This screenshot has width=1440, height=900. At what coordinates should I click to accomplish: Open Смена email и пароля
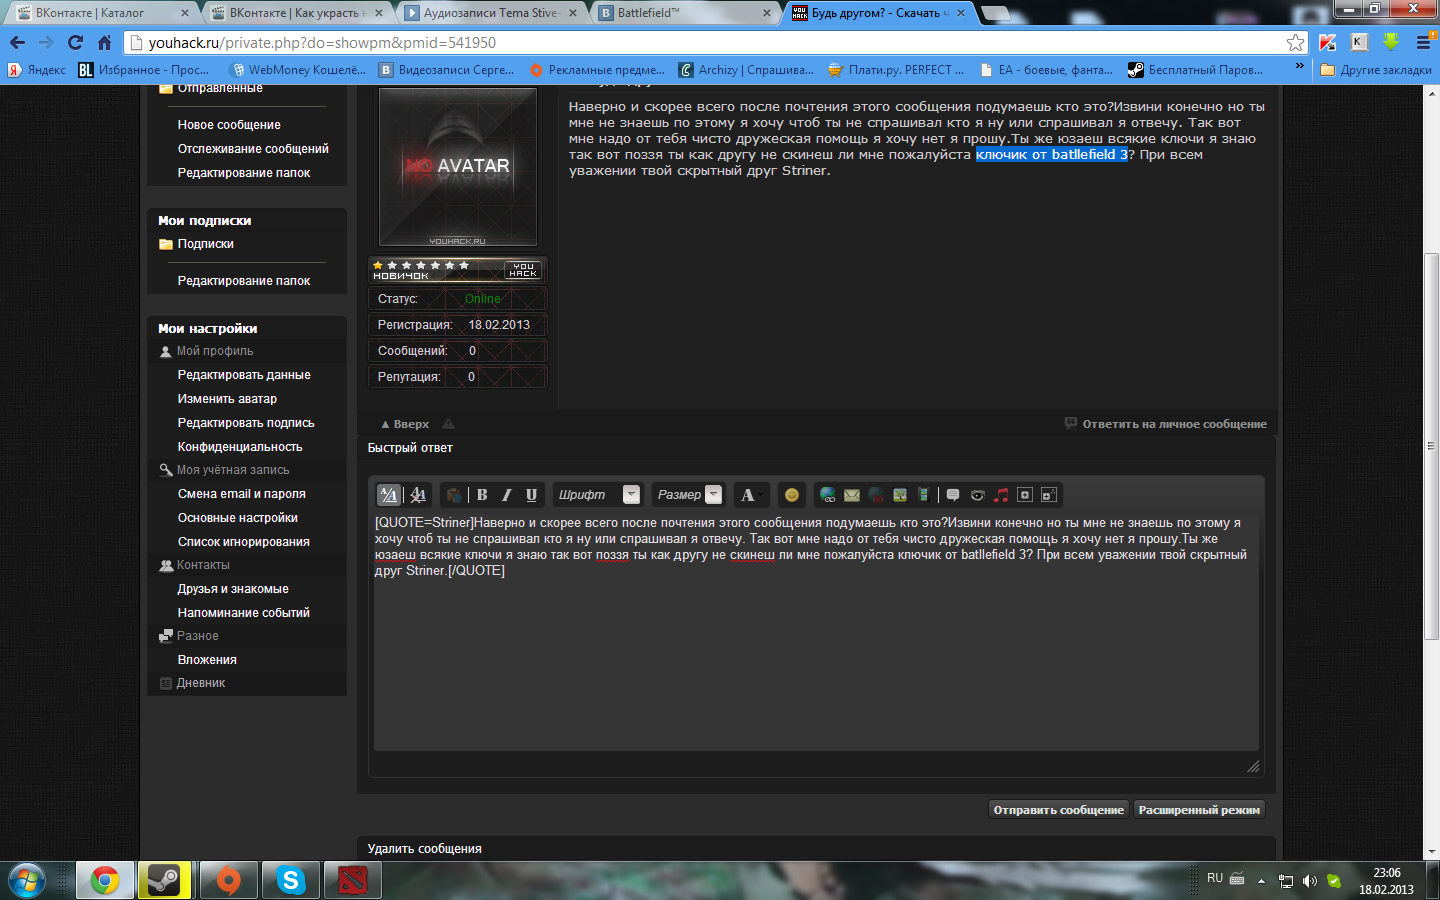(x=242, y=494)
